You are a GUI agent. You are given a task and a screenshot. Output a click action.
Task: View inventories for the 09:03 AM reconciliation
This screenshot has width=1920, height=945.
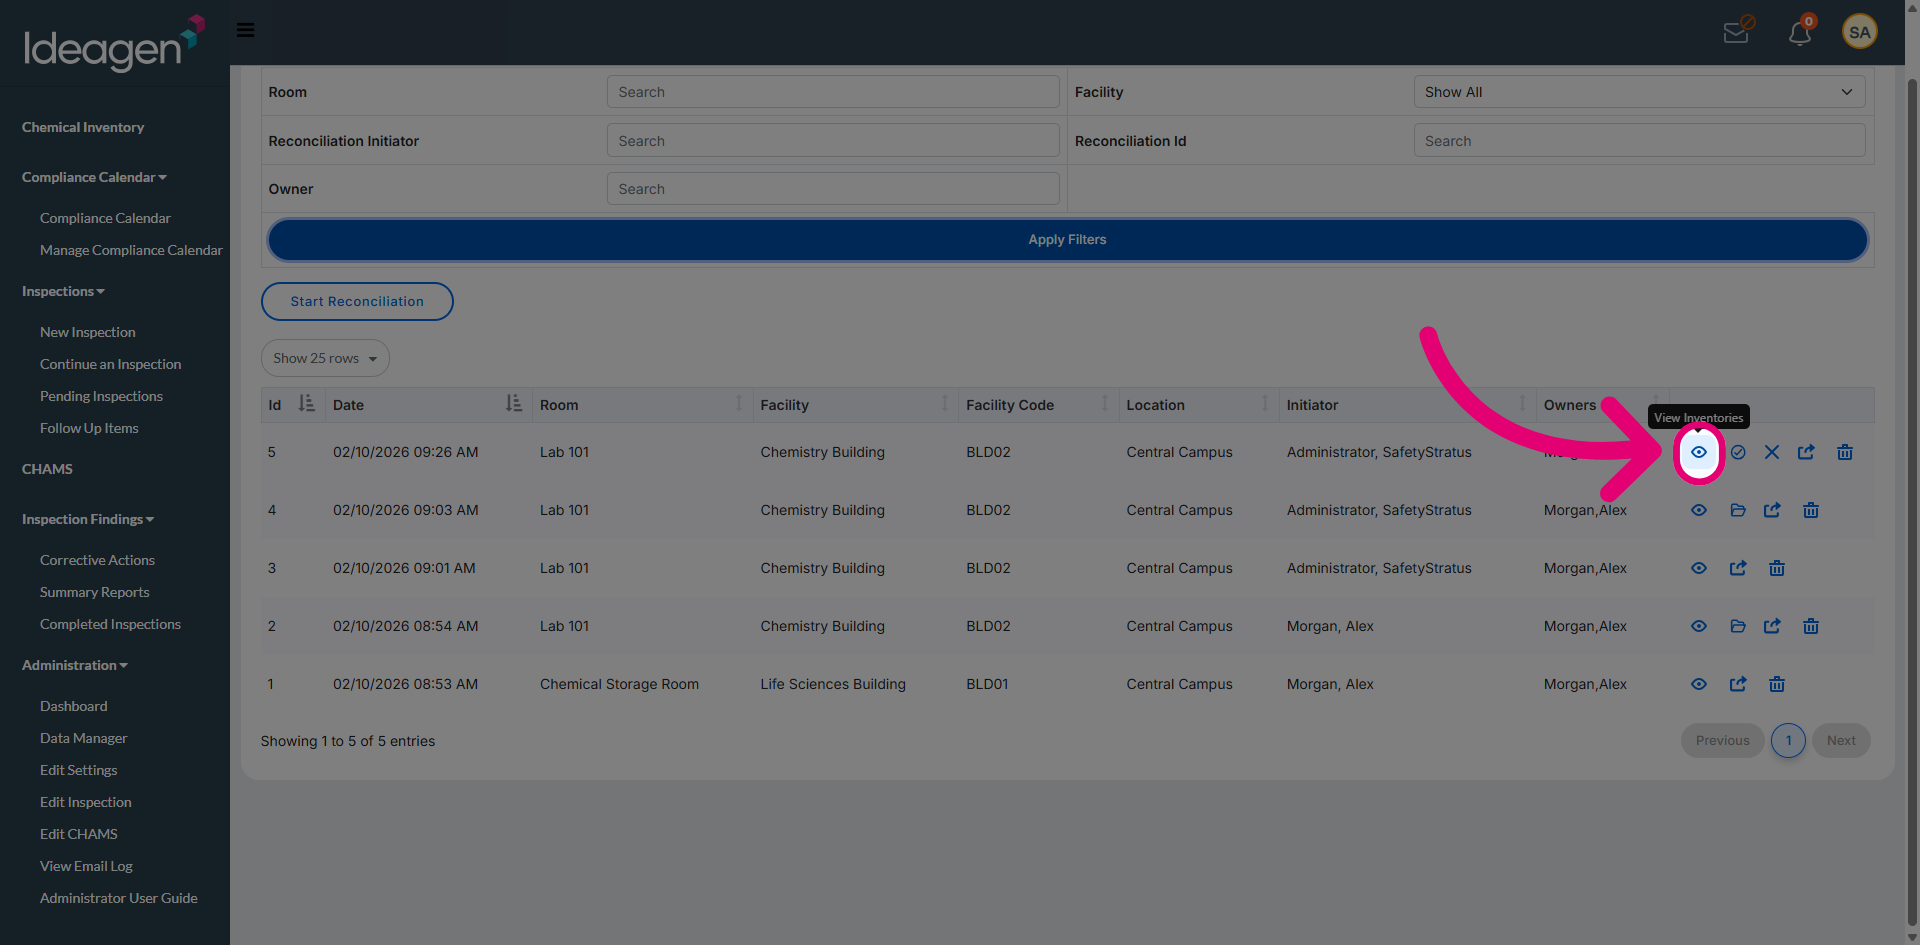coord(1699,510)
